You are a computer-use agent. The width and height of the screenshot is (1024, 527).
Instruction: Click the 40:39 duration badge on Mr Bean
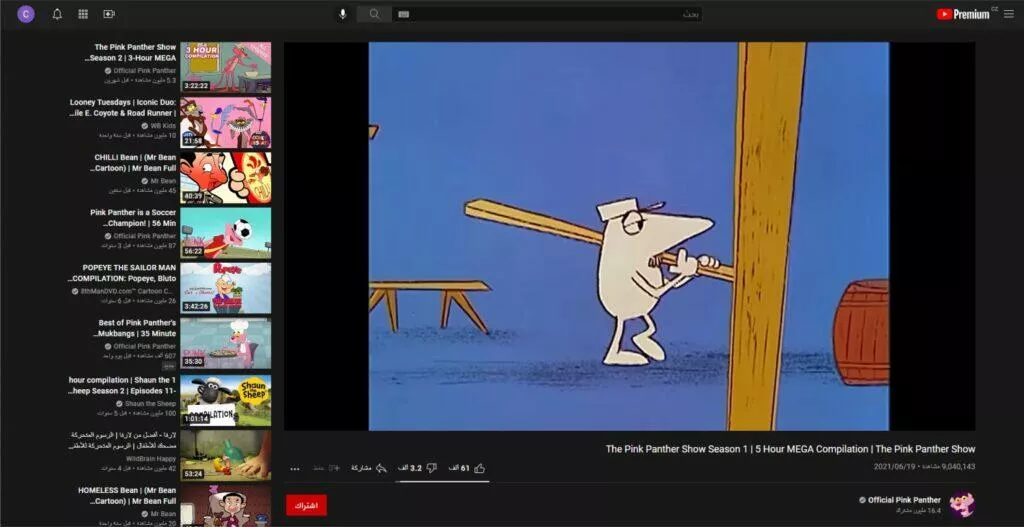[193, 196]
